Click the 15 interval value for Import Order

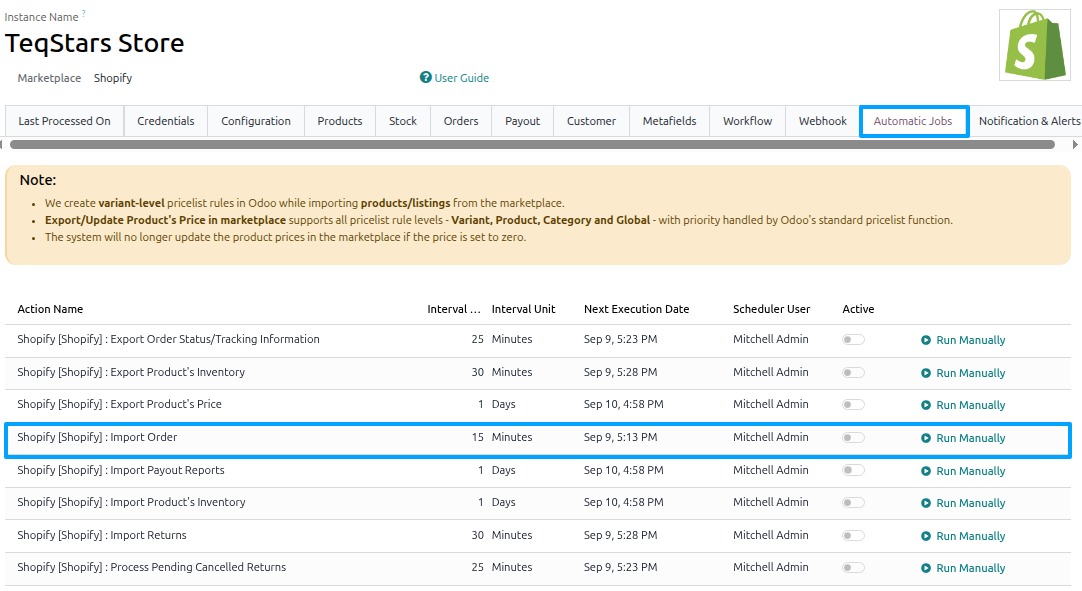tap(478, 437)
